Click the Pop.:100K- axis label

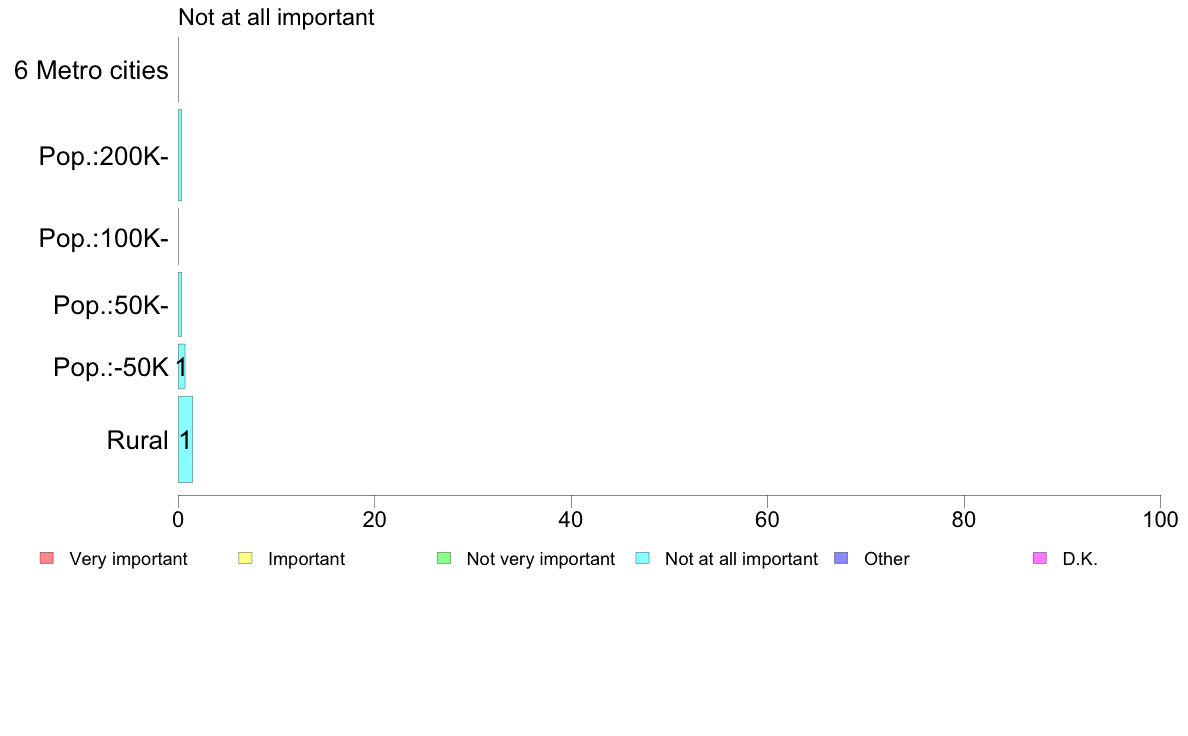click(104, 238)
